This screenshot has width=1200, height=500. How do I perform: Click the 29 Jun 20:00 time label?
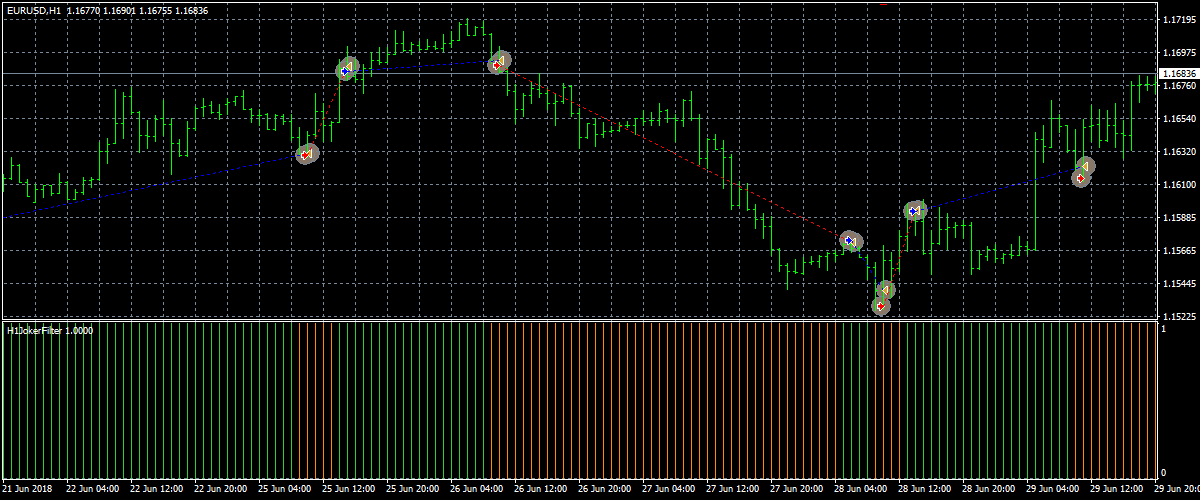pyautogui.click(x=1174, y=489)
